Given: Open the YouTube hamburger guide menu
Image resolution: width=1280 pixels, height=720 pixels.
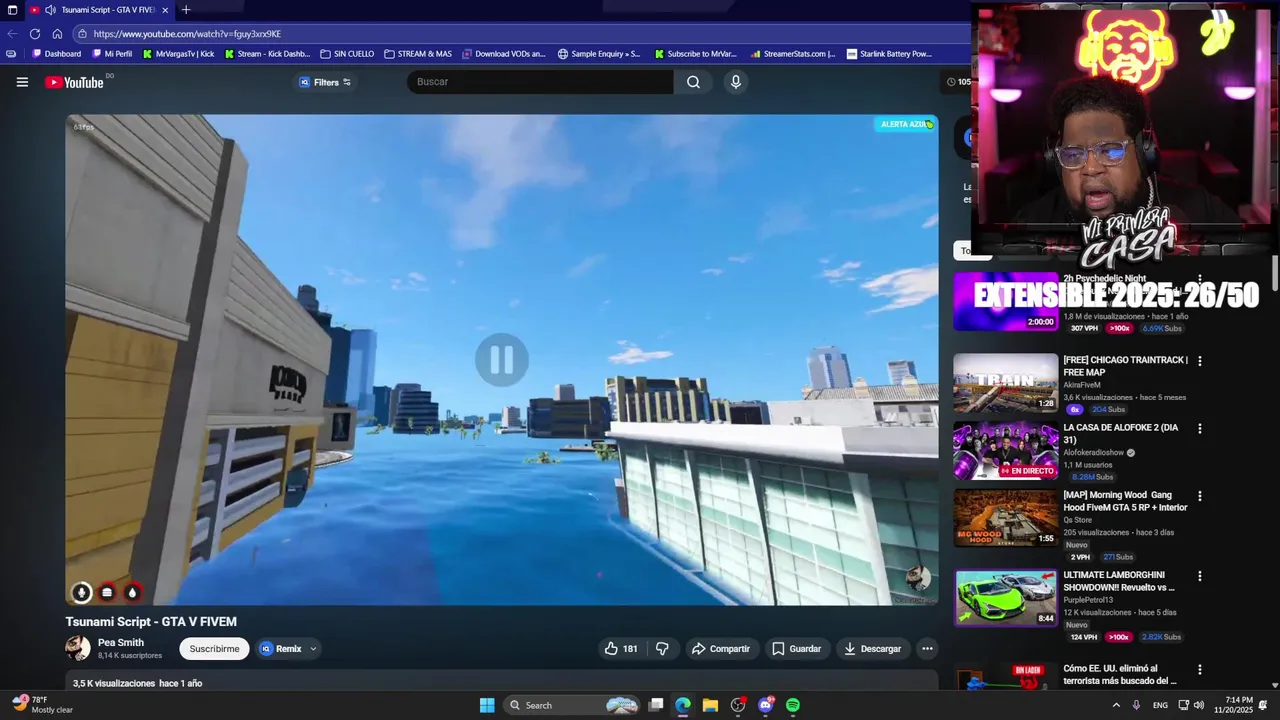Looking at the screenshot, I should (x=22, y=82).
